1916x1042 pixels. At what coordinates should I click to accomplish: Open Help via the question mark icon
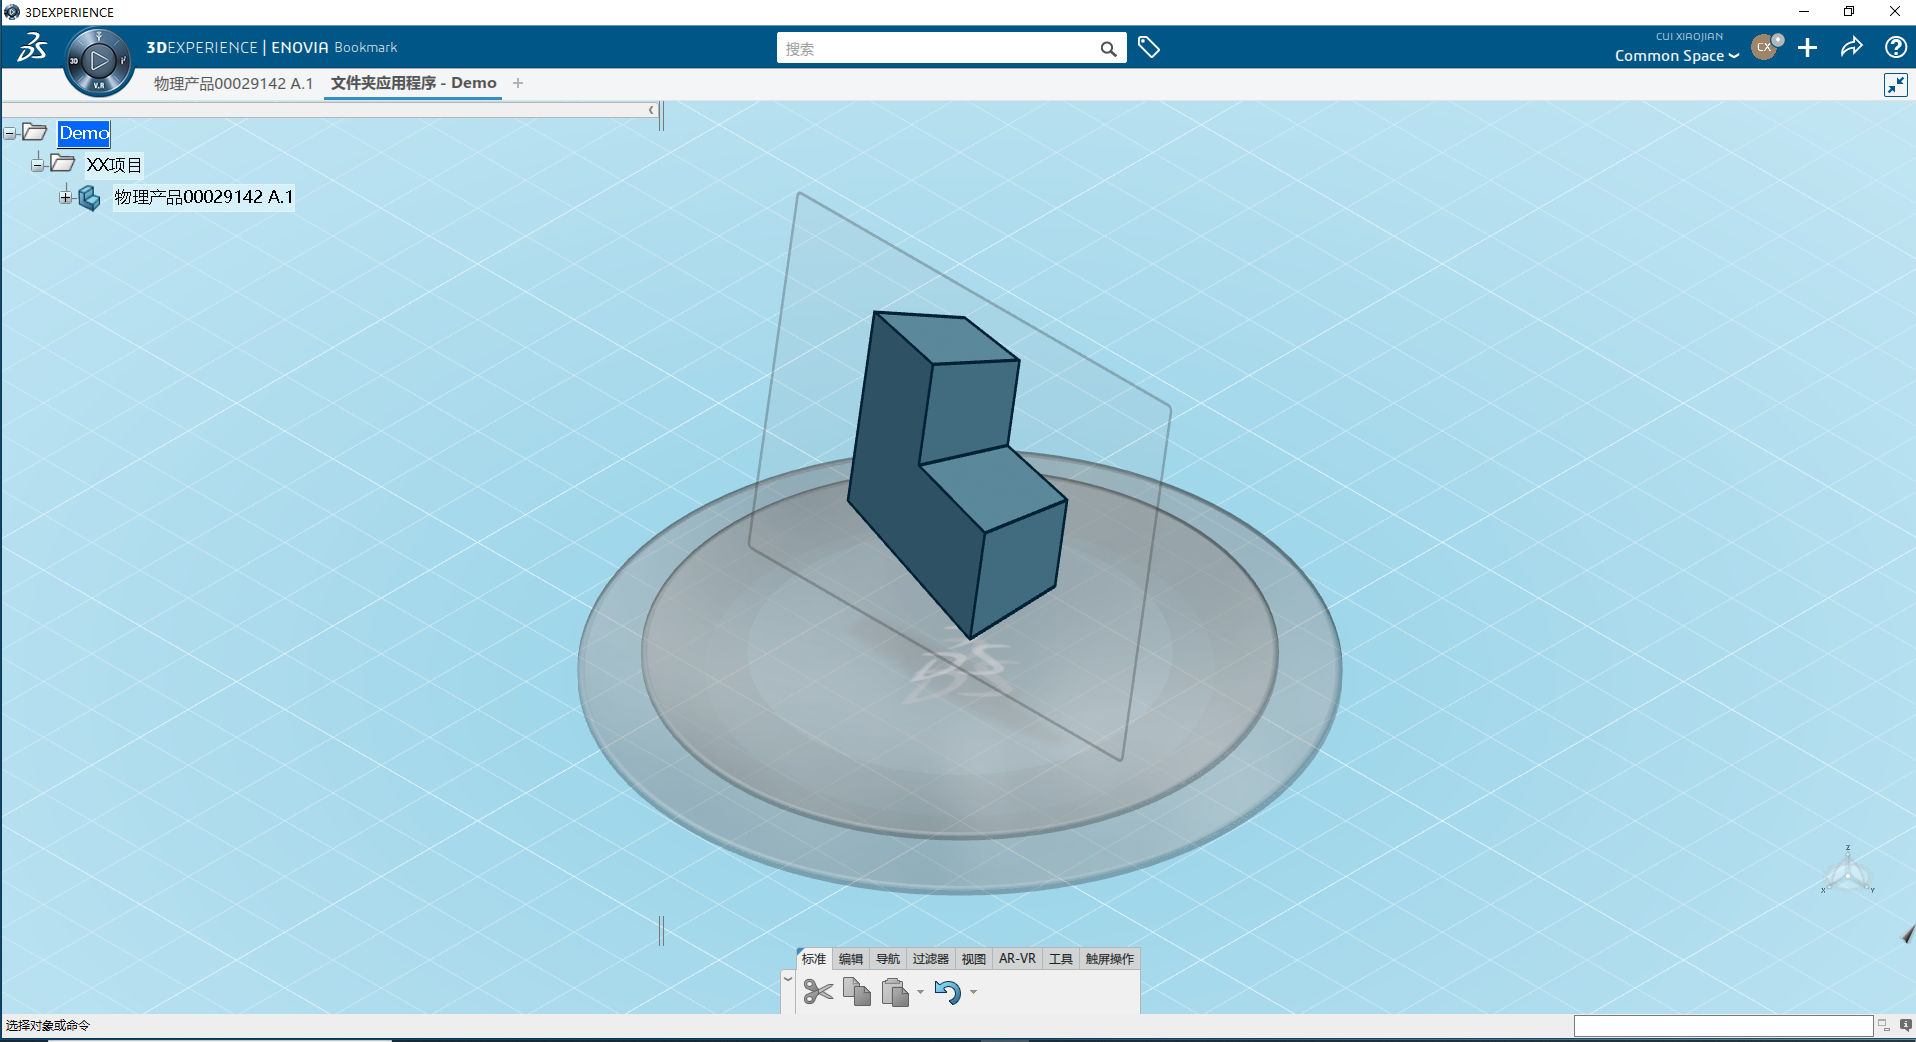pyautogui.click(x=1895, y=47)
